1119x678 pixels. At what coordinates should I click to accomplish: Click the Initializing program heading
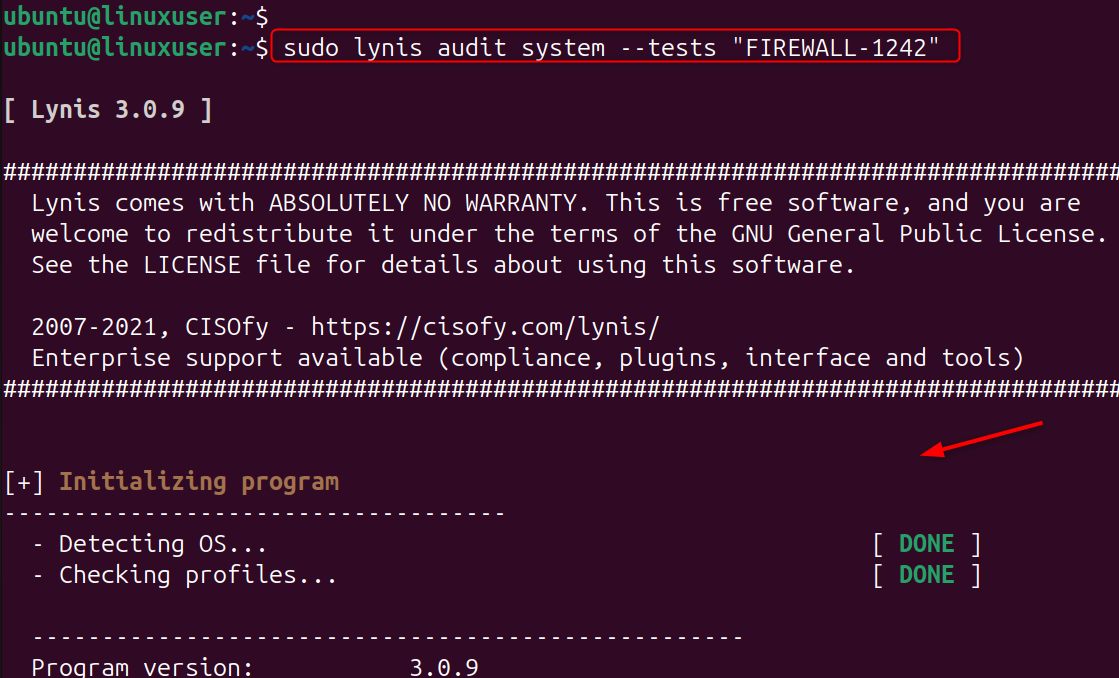coord(199,482)
